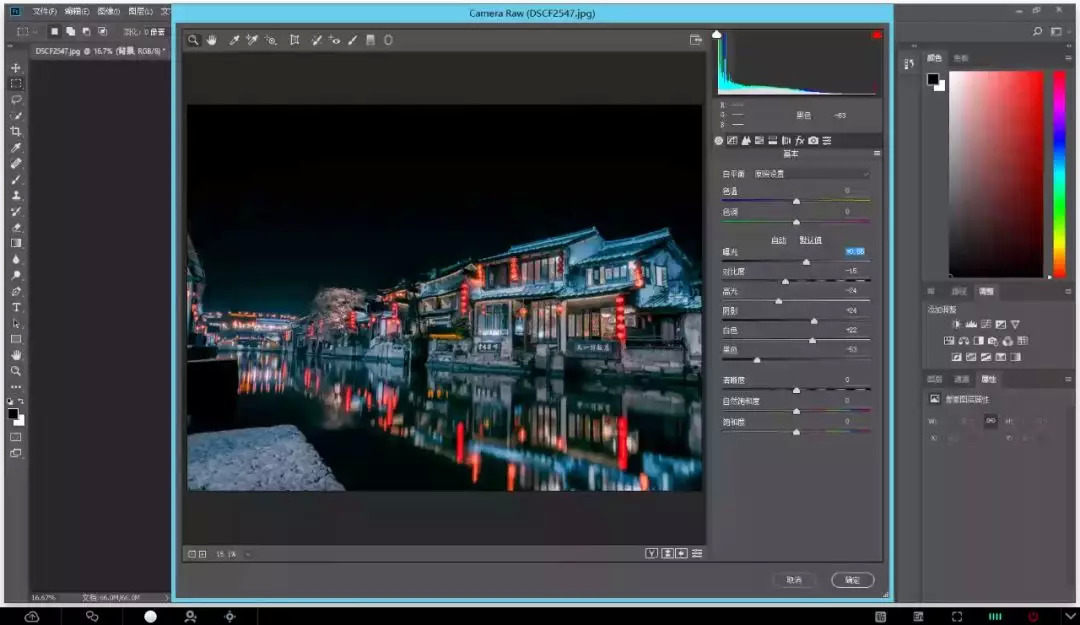Click the 确定 confirm button
1080x625 pixels.
tap(852, 580)
